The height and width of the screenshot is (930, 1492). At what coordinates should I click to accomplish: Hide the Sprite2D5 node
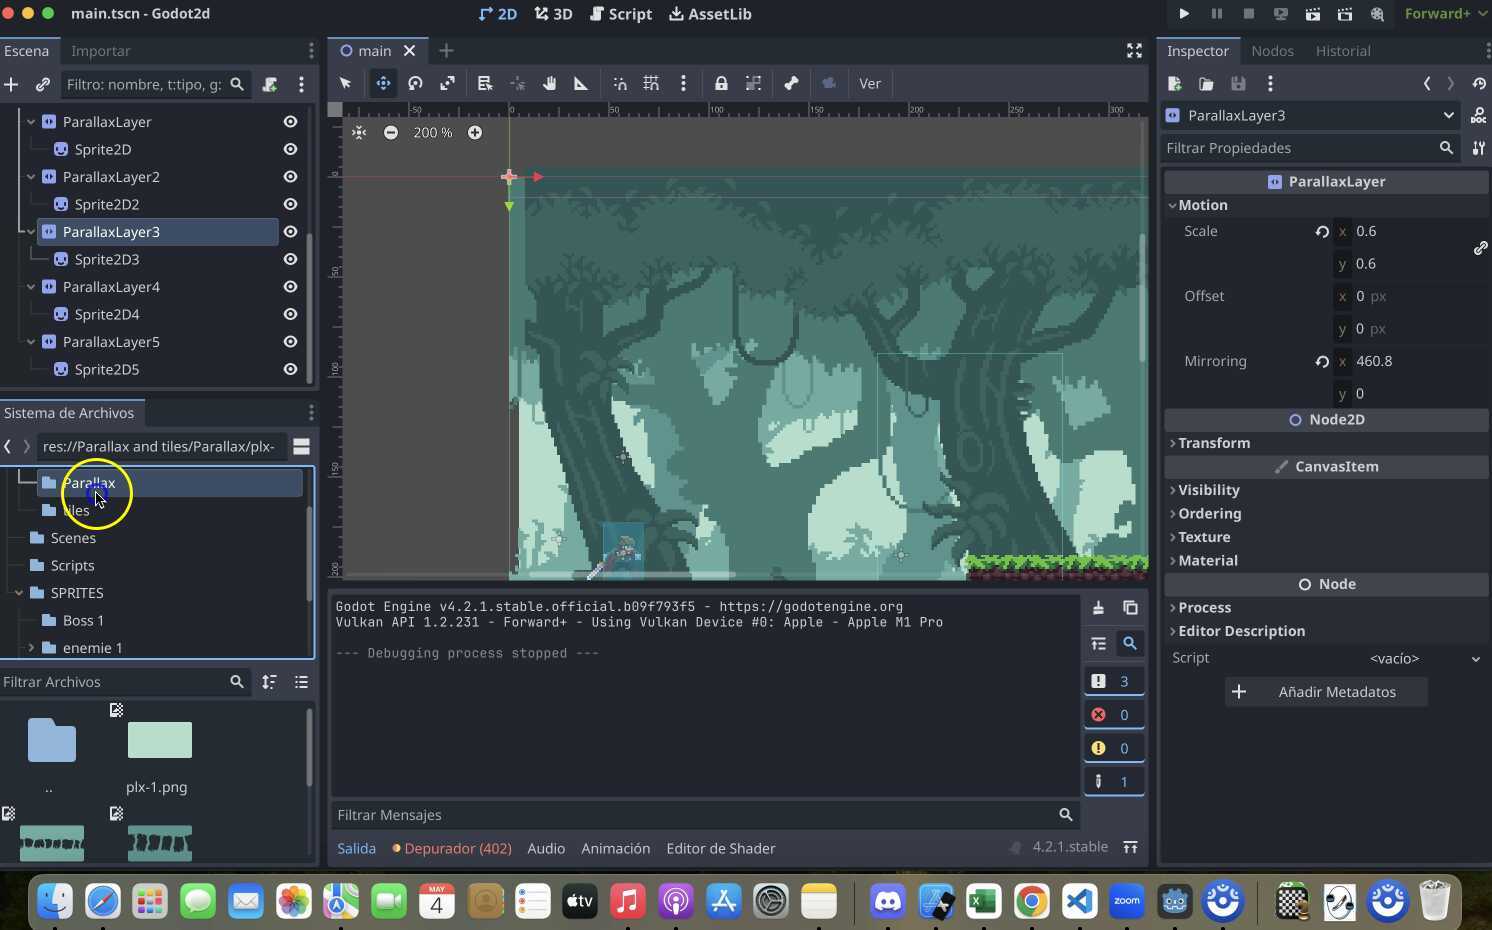point(289,368)
